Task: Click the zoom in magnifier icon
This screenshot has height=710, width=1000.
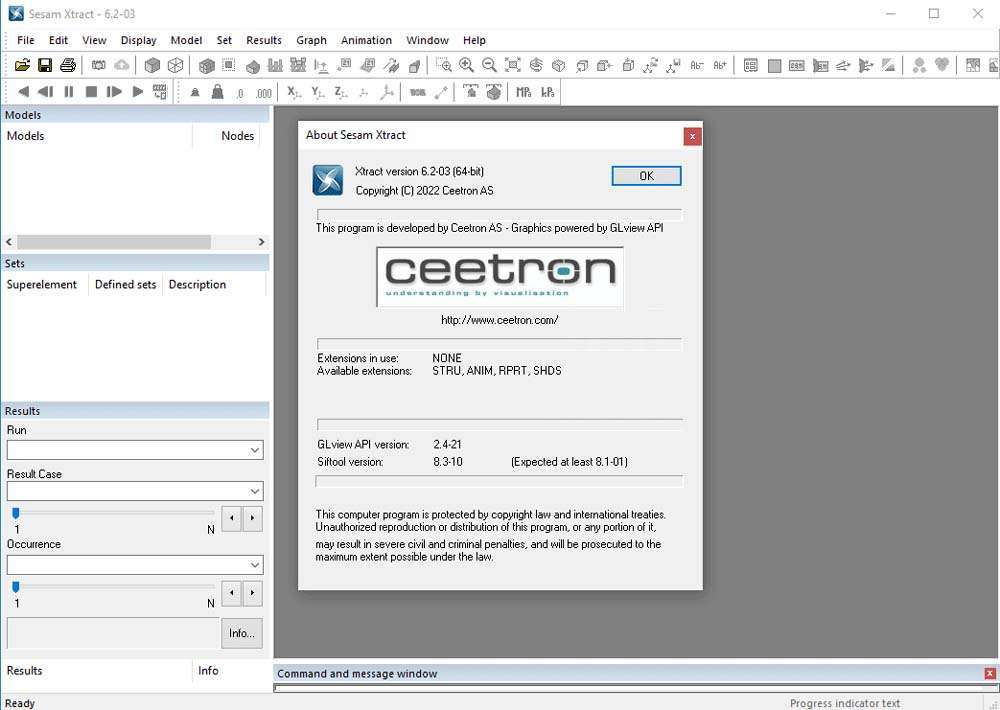Action: pyautogui.click(x=466, y=65)
